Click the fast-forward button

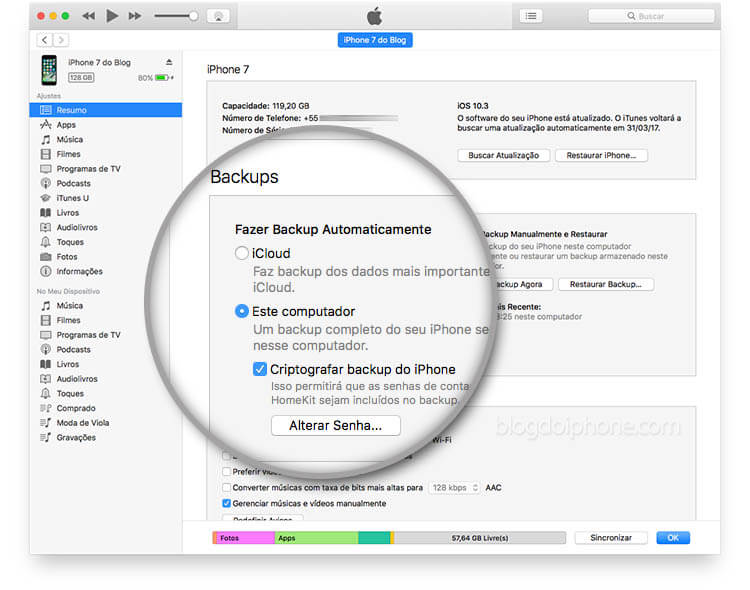tap(135, 16)
